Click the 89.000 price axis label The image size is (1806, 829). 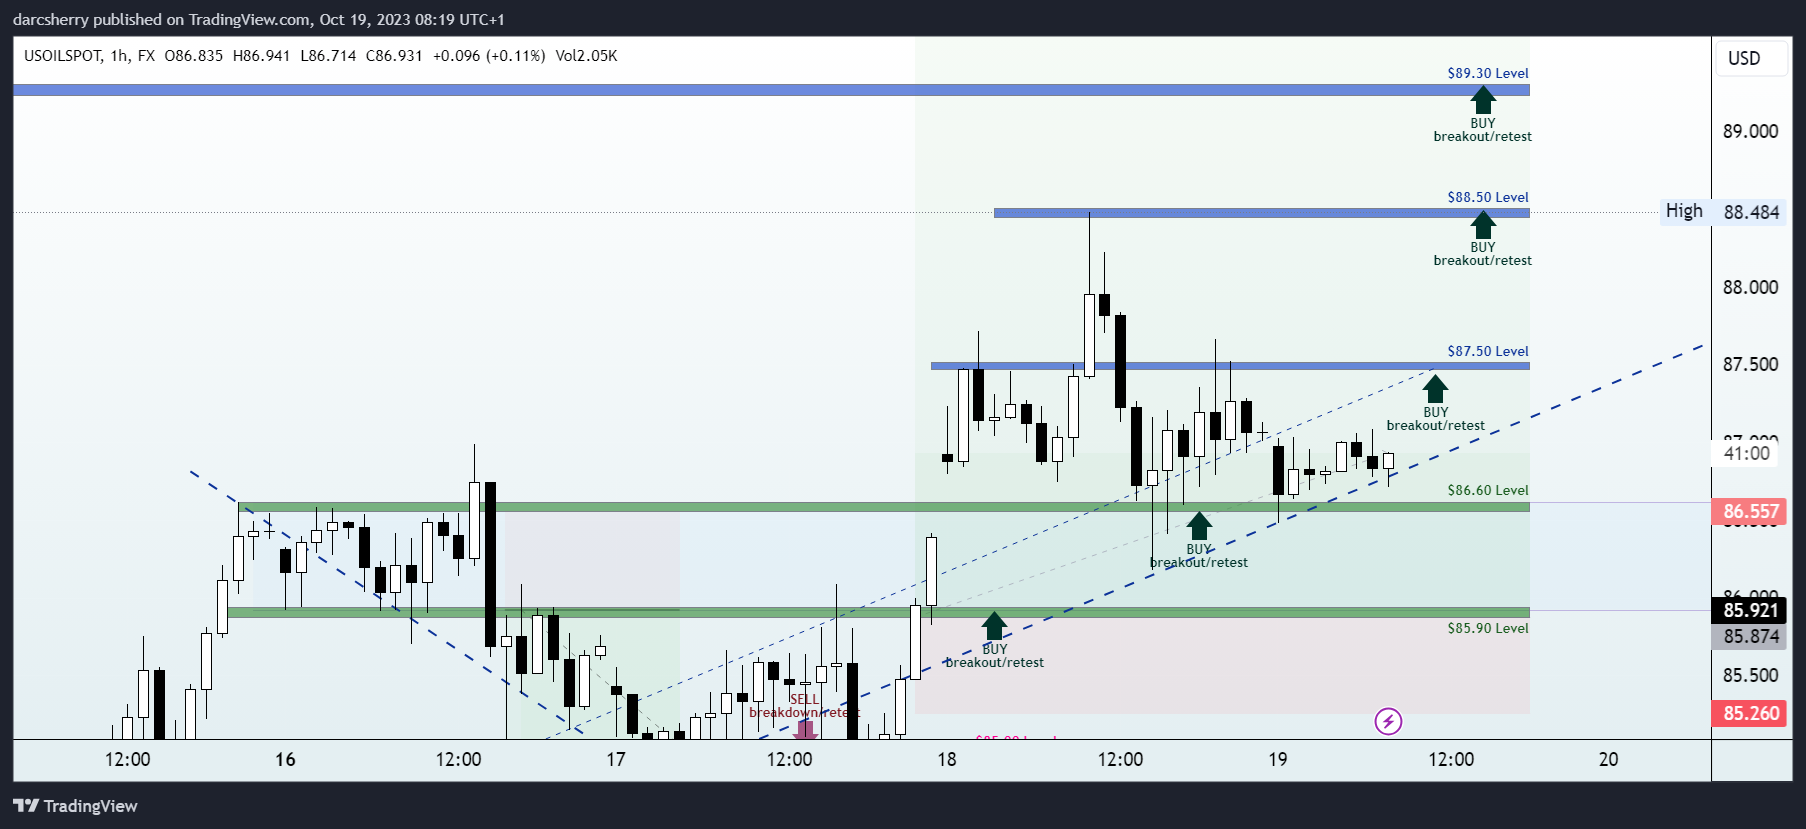(x=1750, y=131)
